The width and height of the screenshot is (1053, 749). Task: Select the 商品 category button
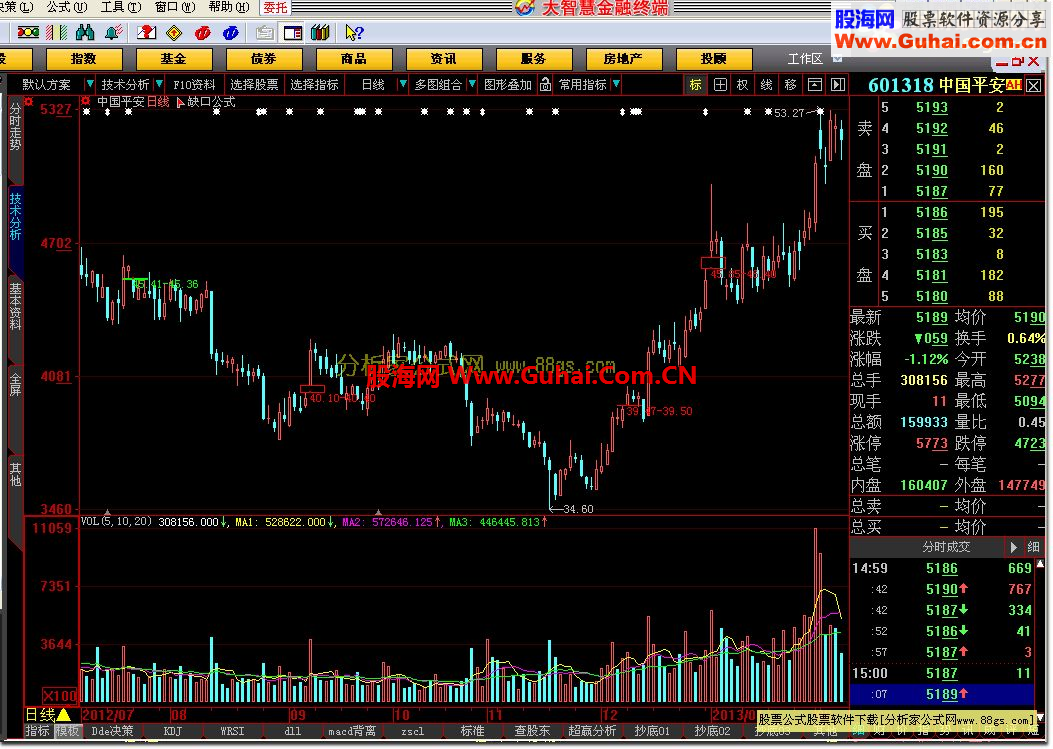click(353, 59)
